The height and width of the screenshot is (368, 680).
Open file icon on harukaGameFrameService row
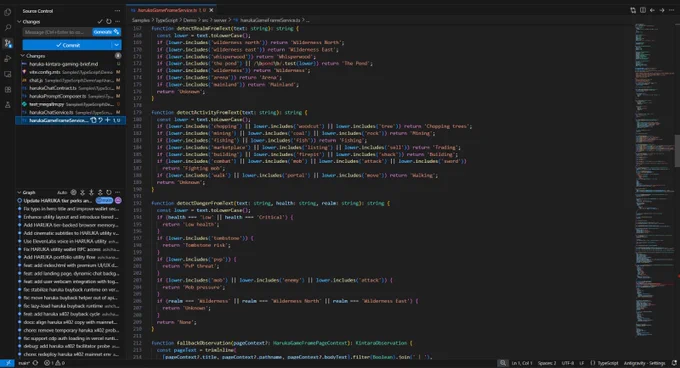click(93, 120)
